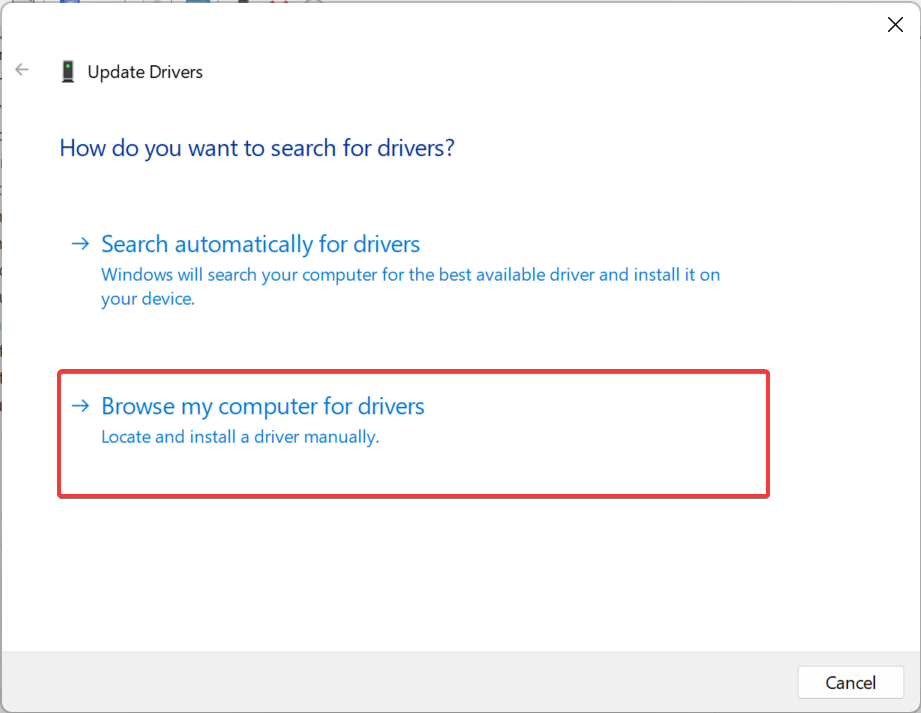Click the heading How do you want to search
The height and width of the screenshot is (713, 921).
tap(257, 148)
